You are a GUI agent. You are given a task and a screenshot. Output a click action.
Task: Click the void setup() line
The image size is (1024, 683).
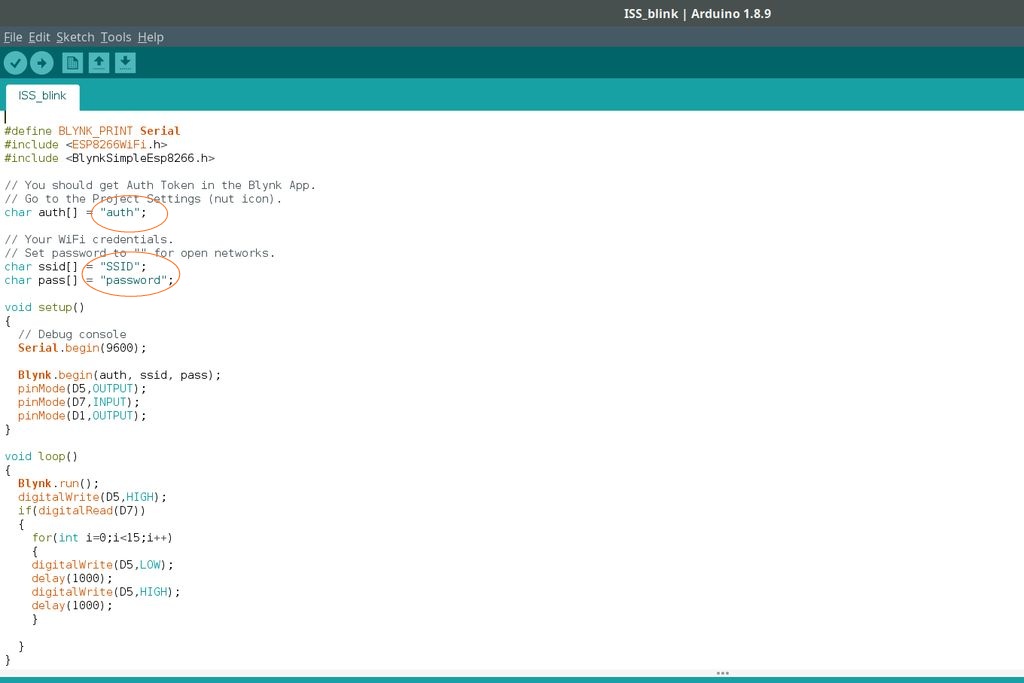pos(44,307)
